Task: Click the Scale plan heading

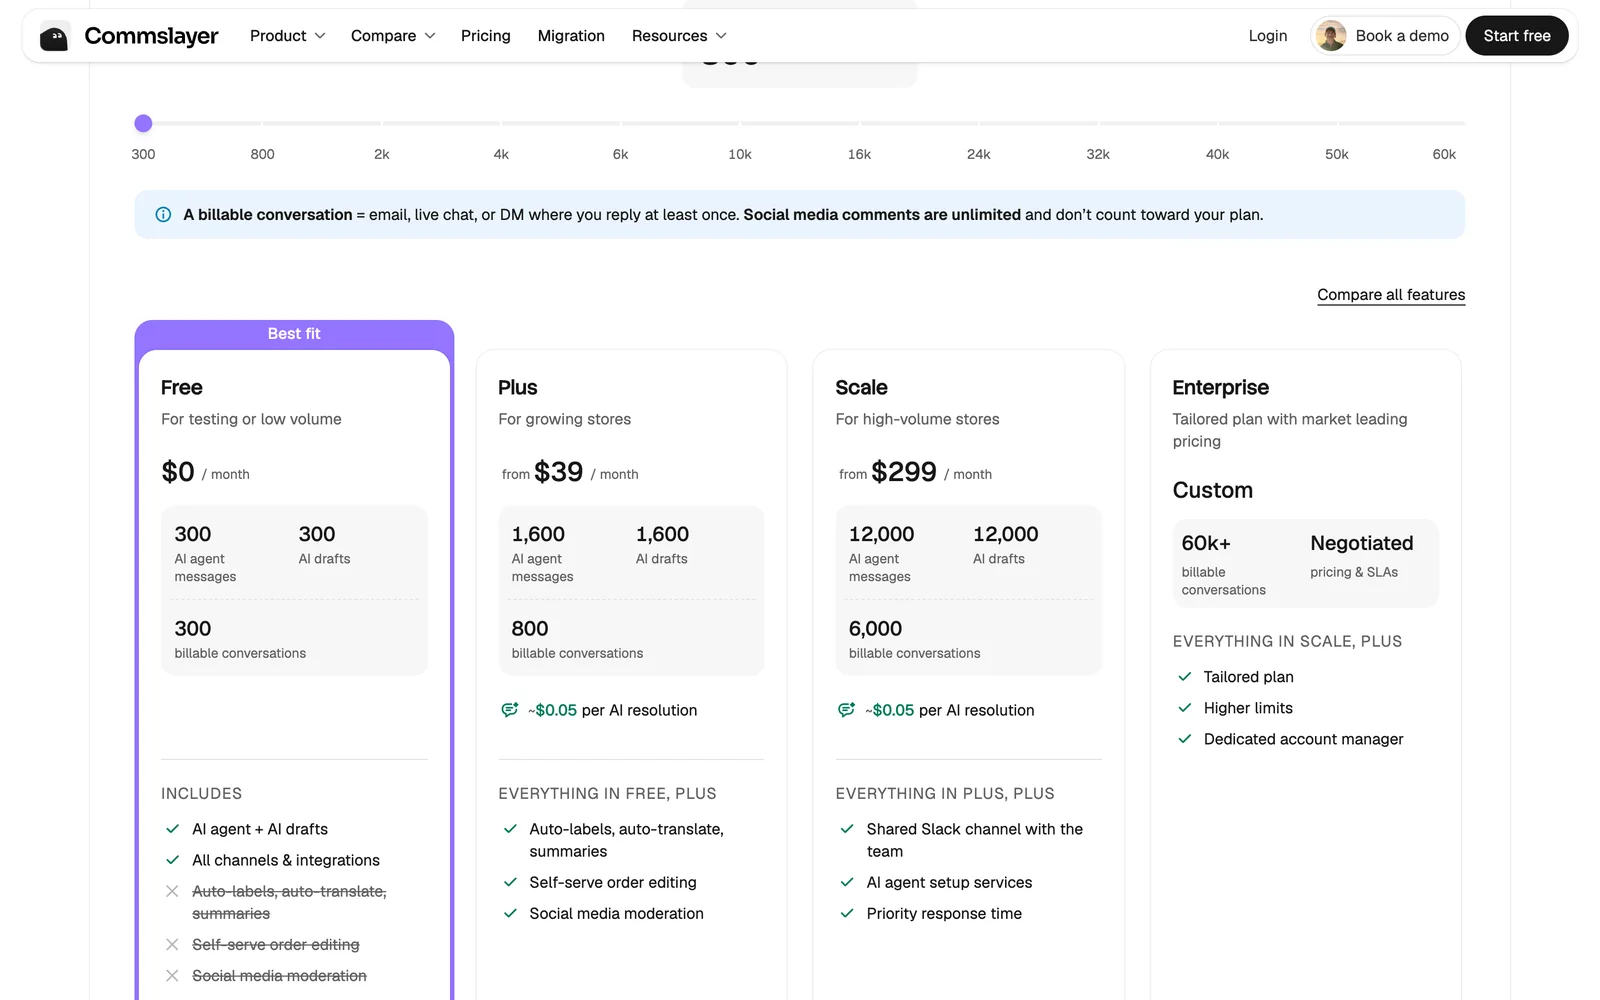Action: [862, 388]
